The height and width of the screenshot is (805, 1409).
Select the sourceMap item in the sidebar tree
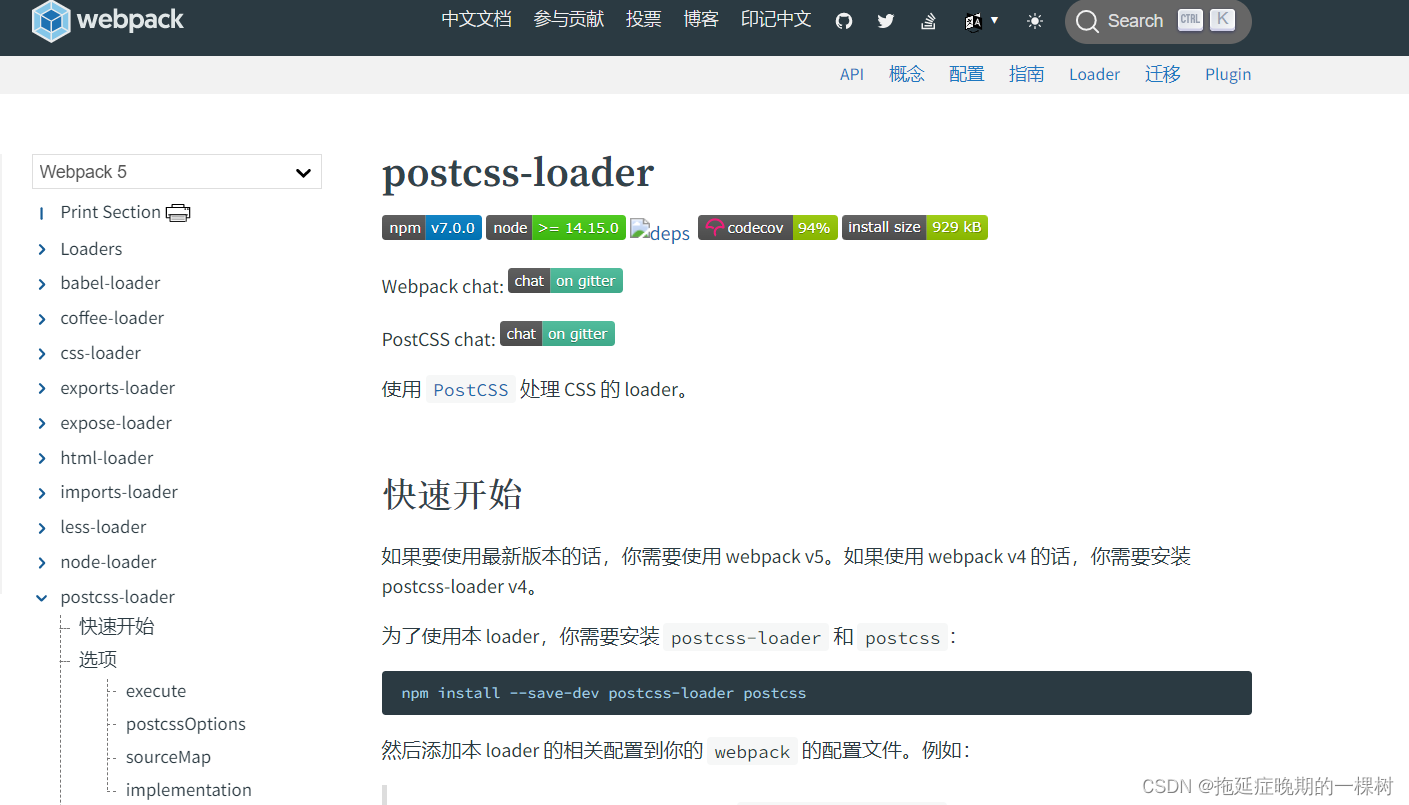[x=168, y=757]
